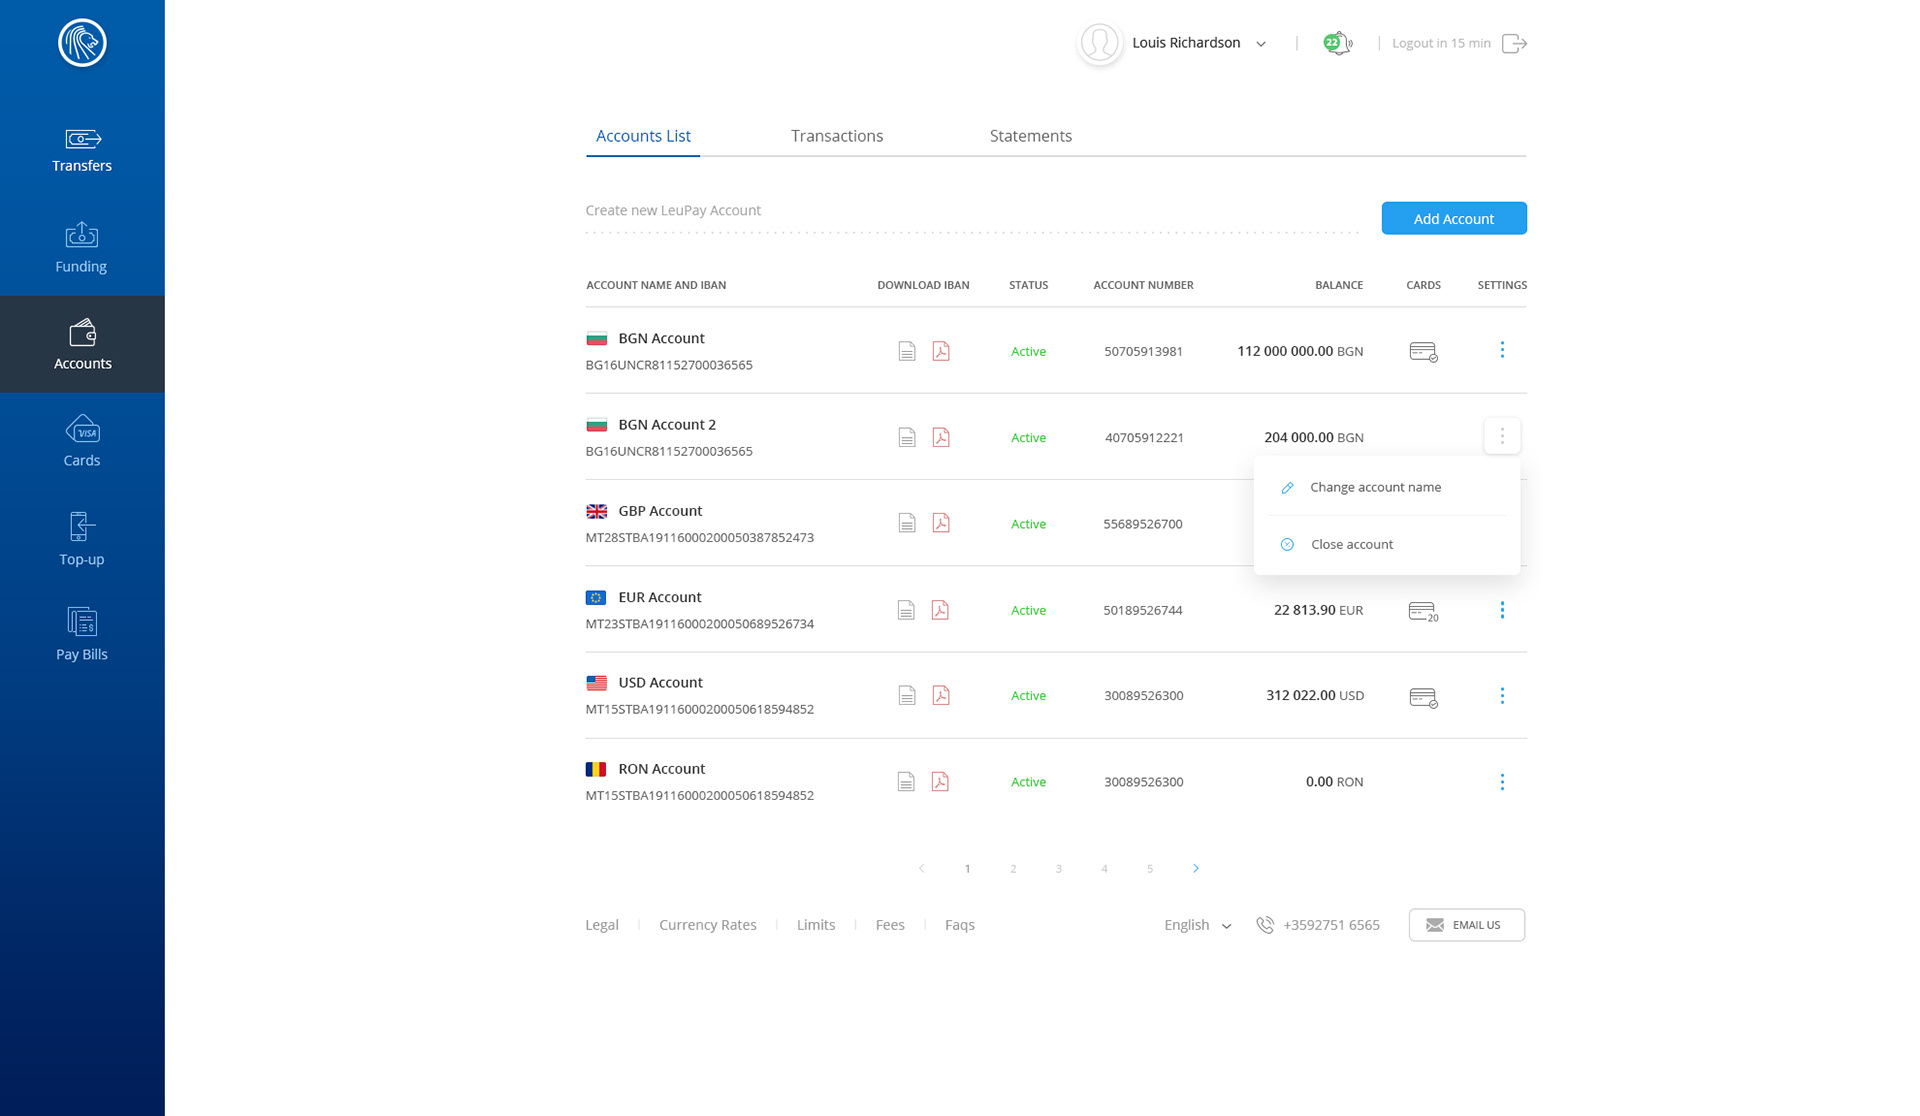
Task: Click the logout exit icon
Action: (1514, 43)
